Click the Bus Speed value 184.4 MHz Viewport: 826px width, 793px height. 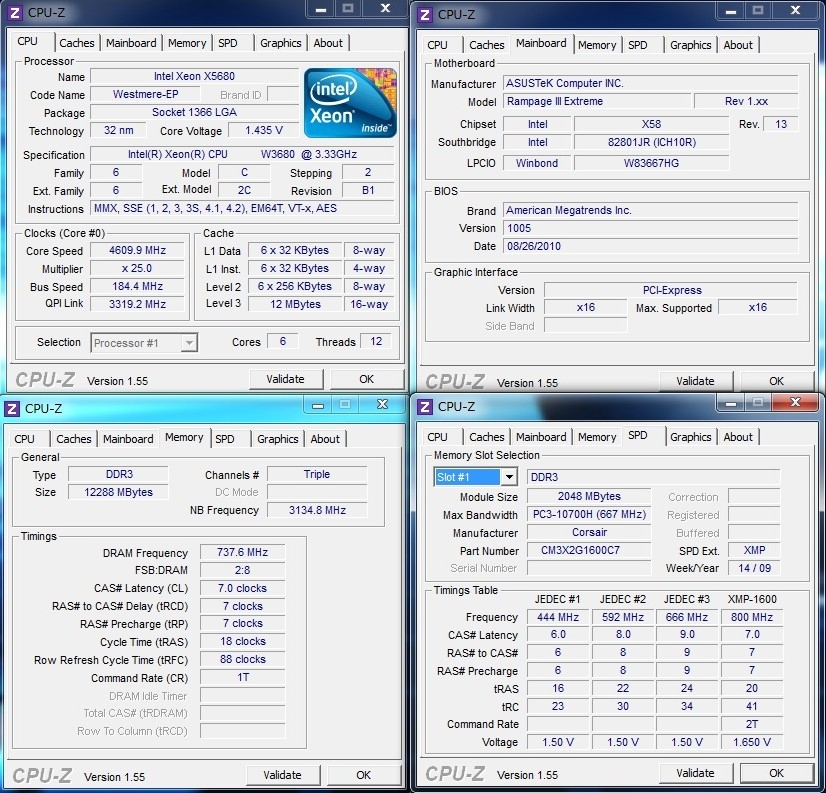(137, 286)
